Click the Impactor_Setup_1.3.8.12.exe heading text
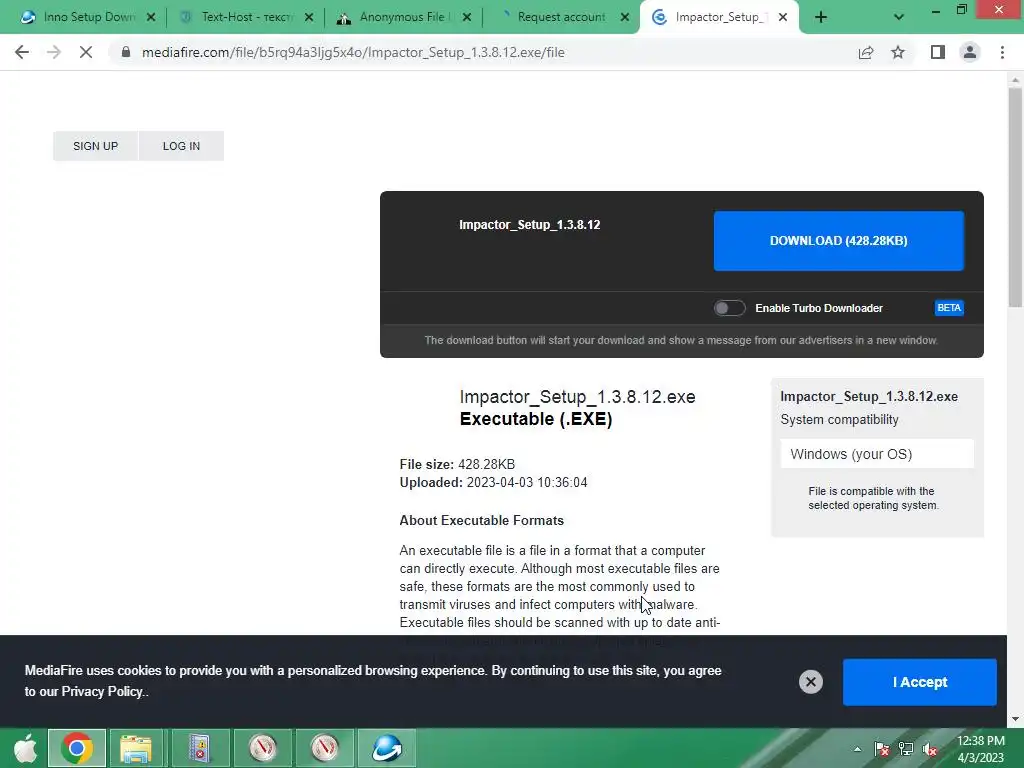Viewport: 1024px width, 768px height. [577, 397]
